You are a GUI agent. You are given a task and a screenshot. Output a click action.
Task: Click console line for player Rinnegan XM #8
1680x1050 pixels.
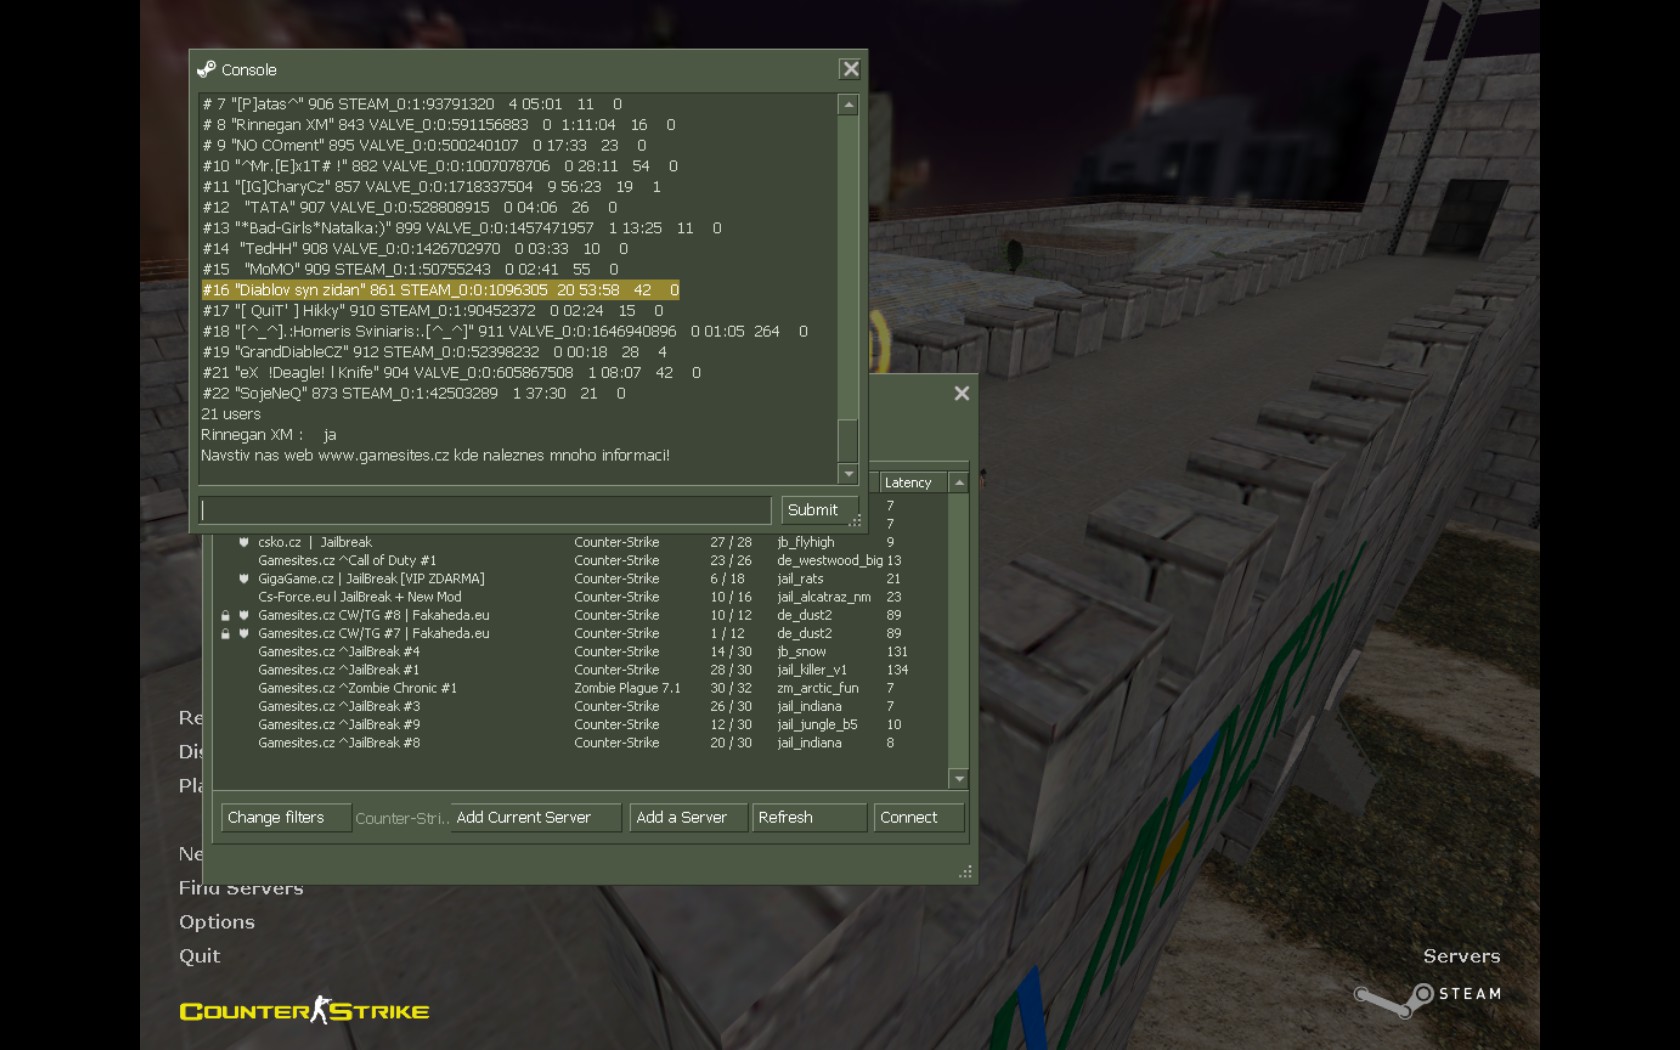(438, 125)
